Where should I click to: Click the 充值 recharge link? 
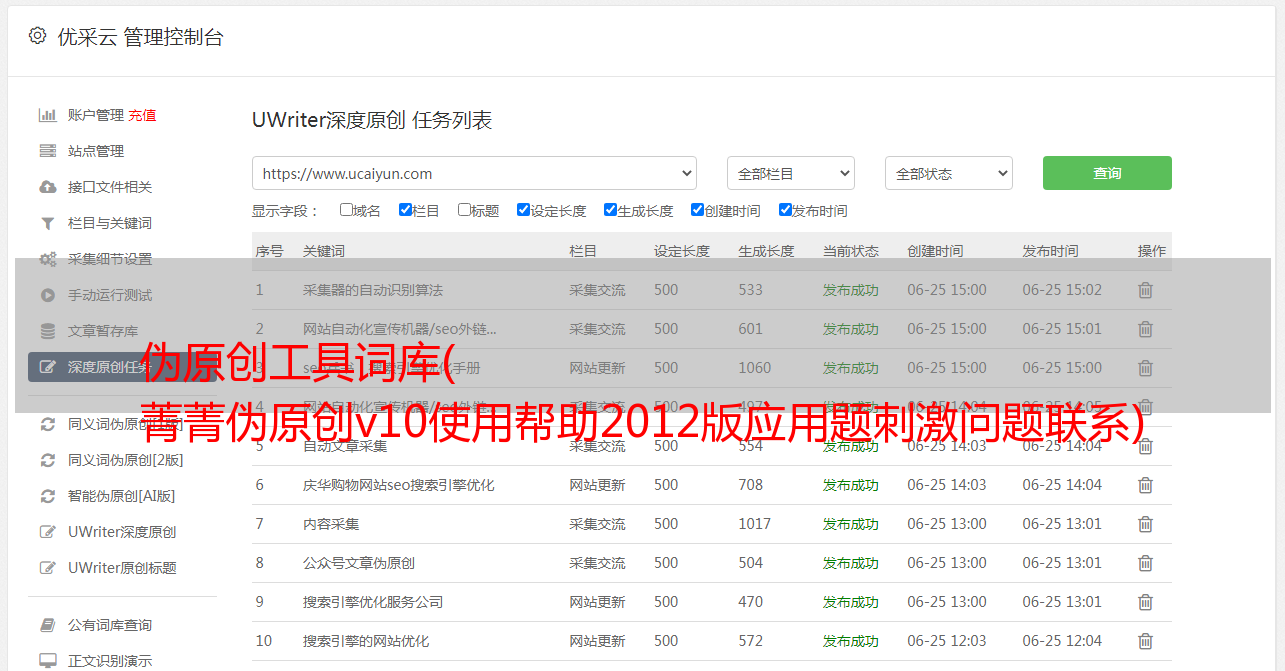point(142,115)
